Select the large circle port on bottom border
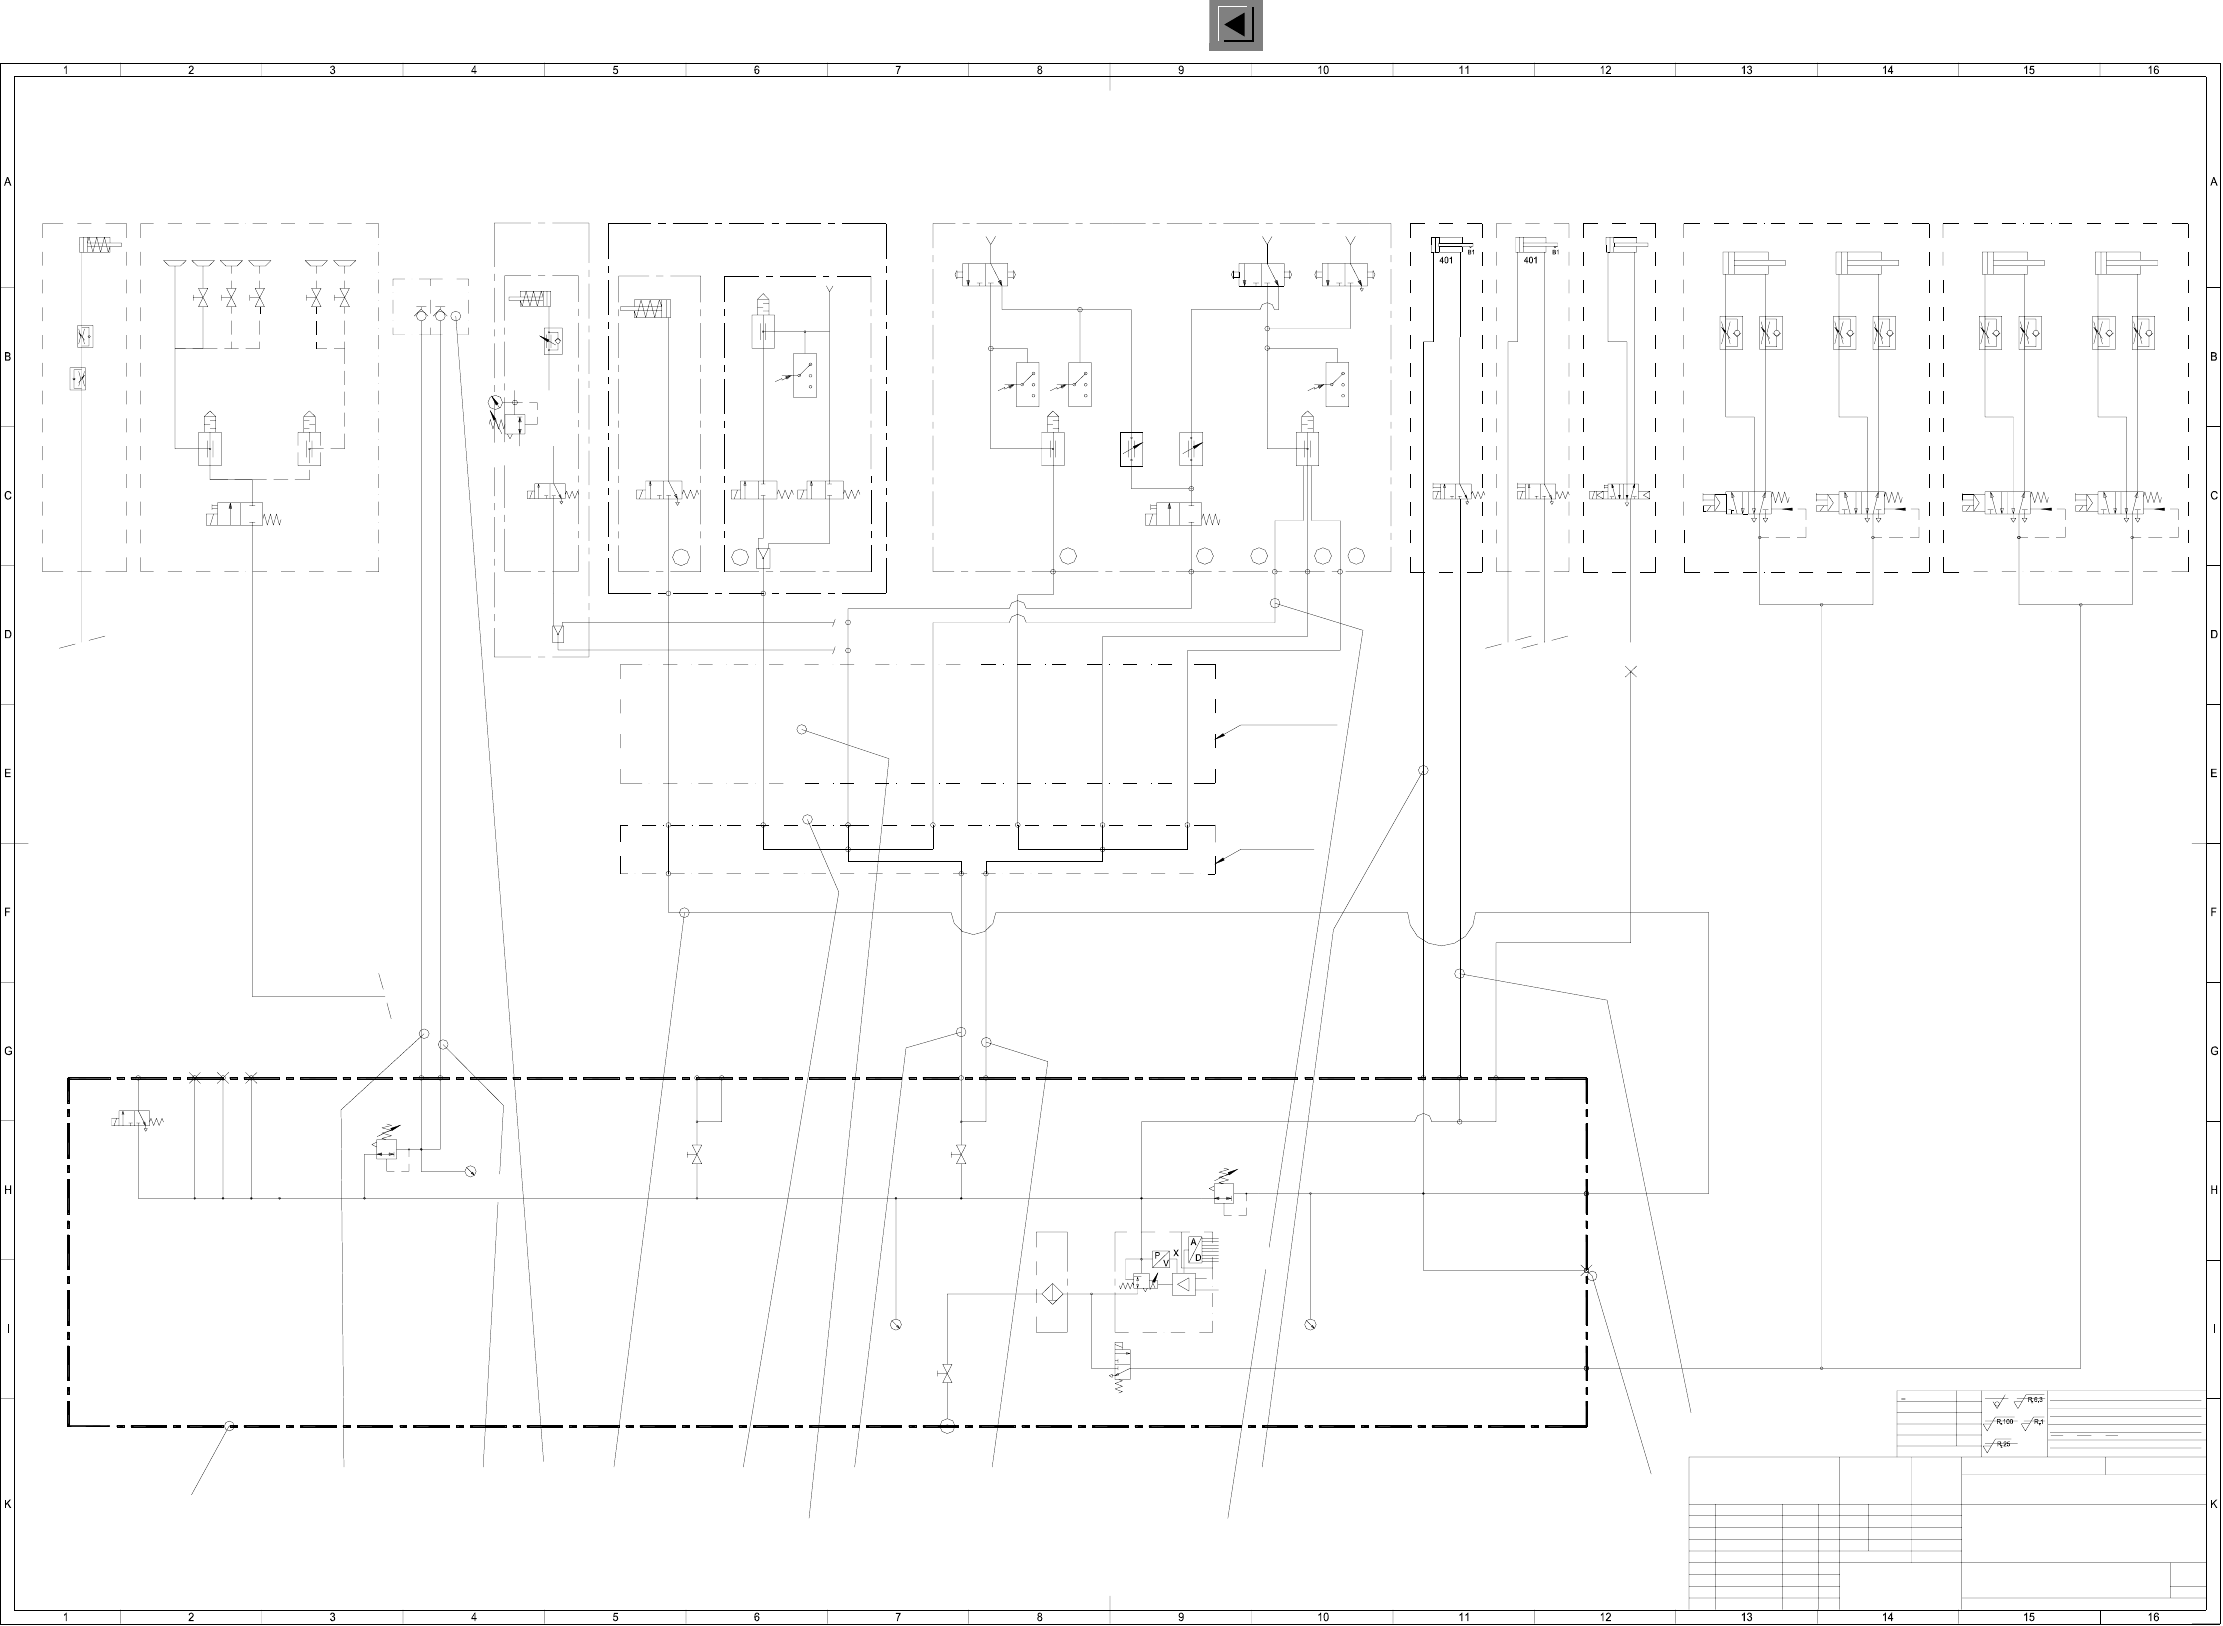 pyautogui.click(x=948, y=1426)
